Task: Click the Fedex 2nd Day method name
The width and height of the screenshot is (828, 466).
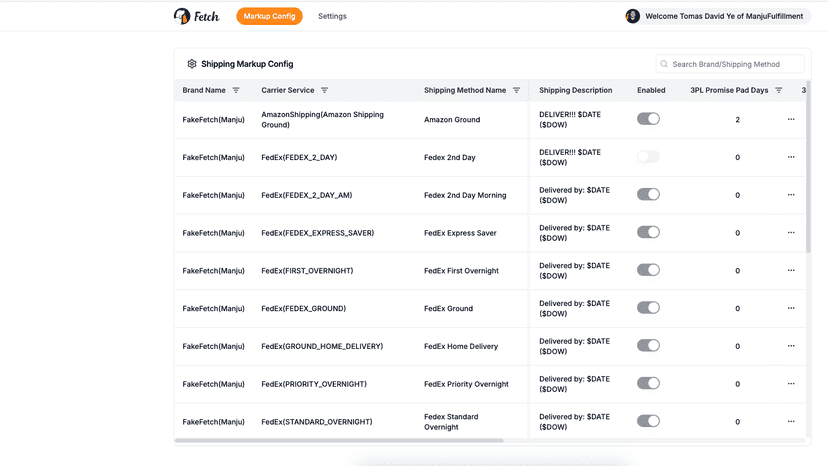Action: 449,157
